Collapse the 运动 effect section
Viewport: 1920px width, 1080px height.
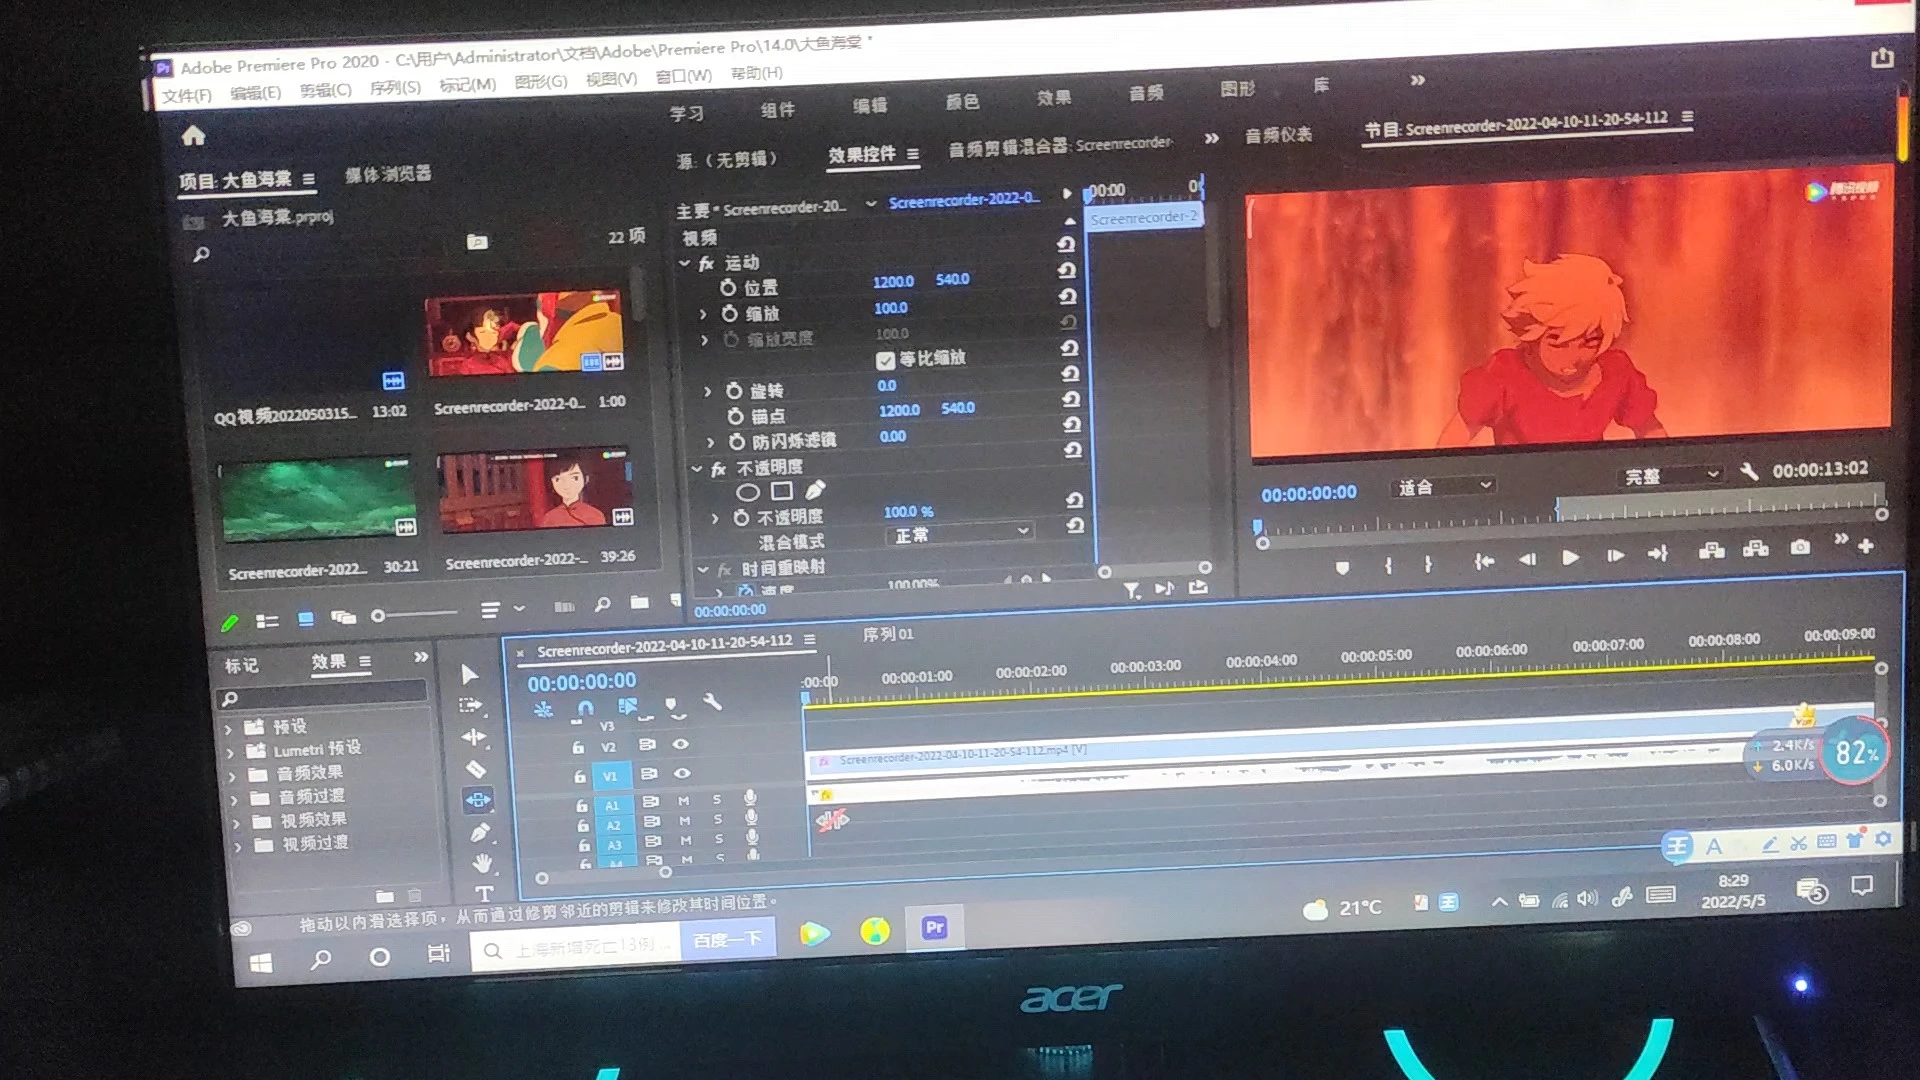[x=685, y=264]
